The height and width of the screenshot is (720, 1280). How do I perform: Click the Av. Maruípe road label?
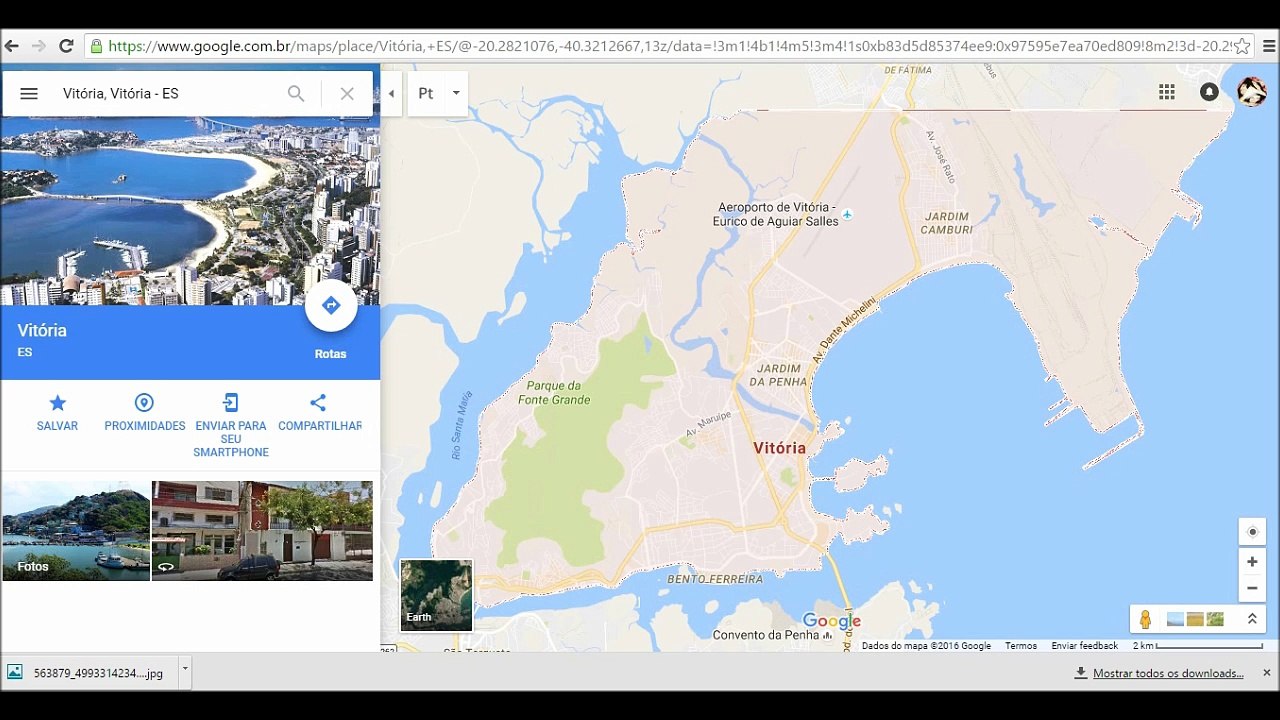tap(709, 425)
